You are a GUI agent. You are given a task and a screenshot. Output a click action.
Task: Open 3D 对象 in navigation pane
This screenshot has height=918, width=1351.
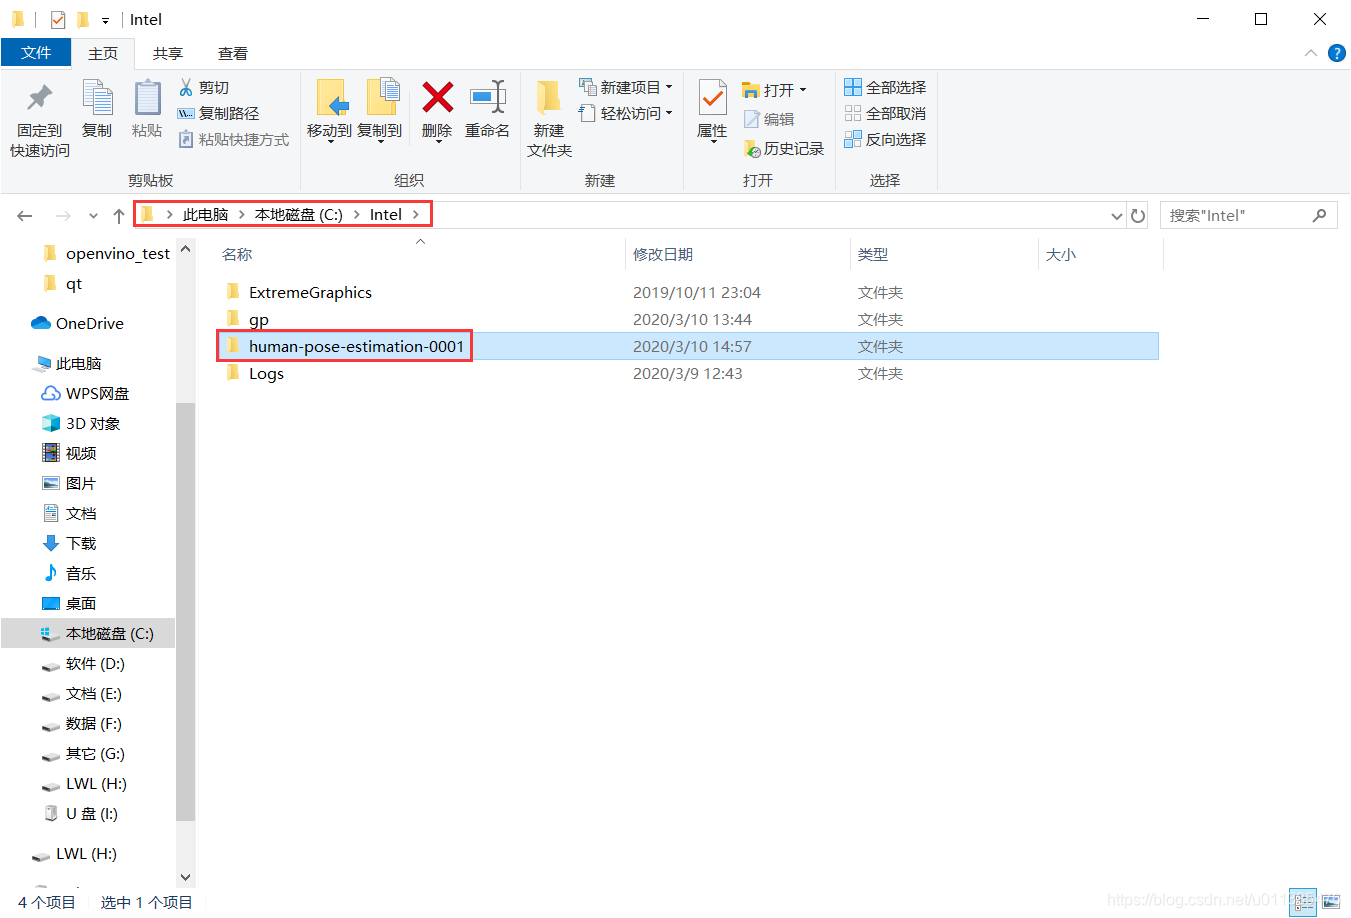[x=93, y=424]
